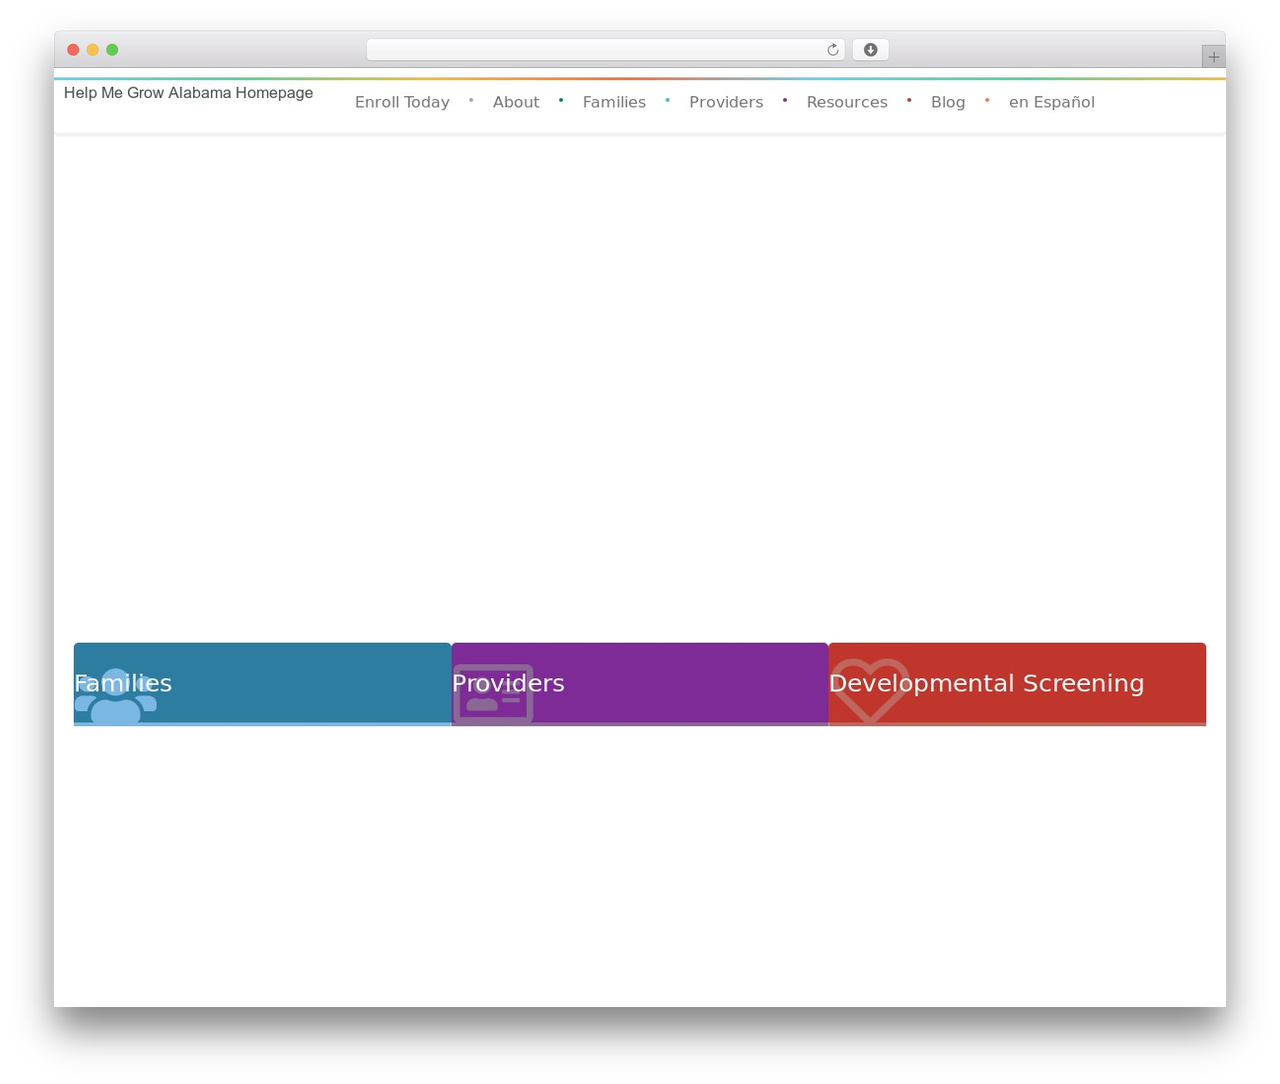Visit the Blog navigation link
The height and width of the screenshot is (1084, 1280).
click(x=948, y=102)
